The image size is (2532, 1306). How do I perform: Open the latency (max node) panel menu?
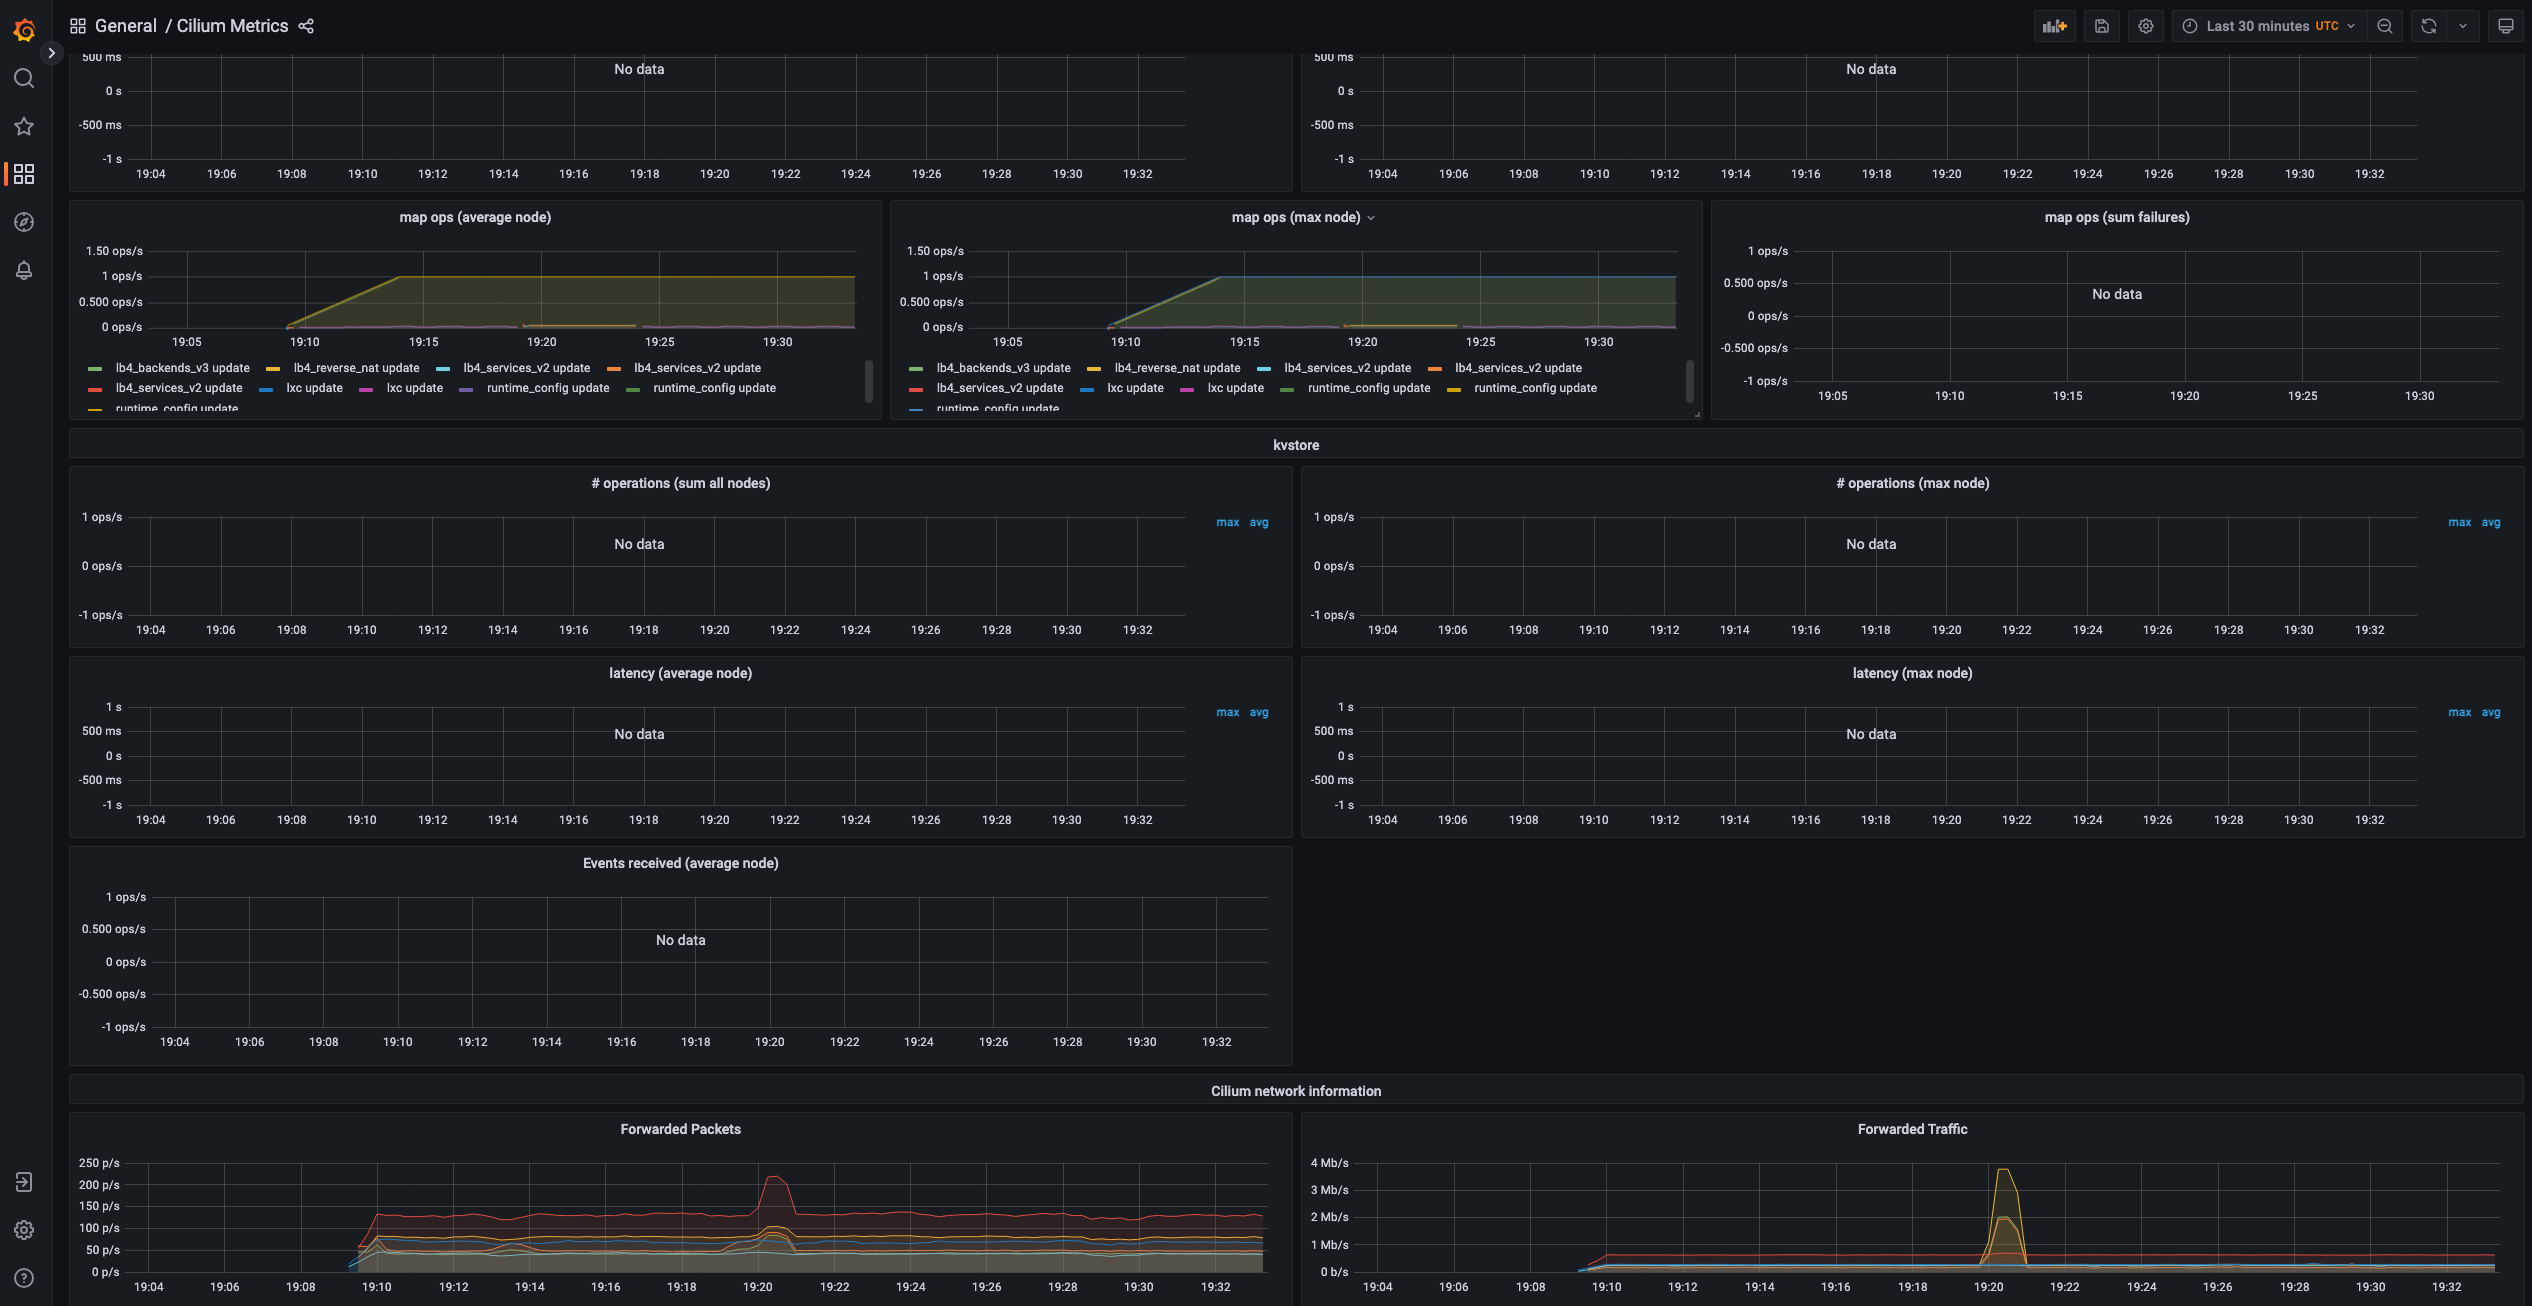(x=1913, y=673)
